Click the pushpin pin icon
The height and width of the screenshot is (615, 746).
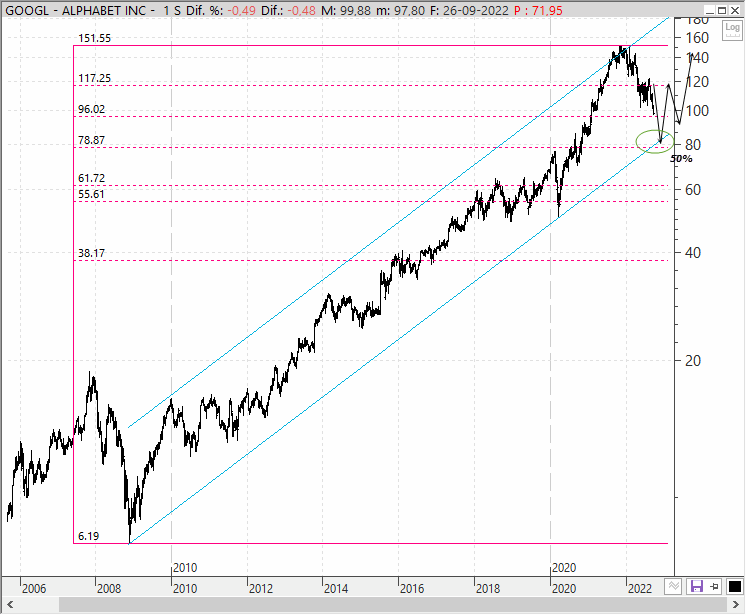715,586
